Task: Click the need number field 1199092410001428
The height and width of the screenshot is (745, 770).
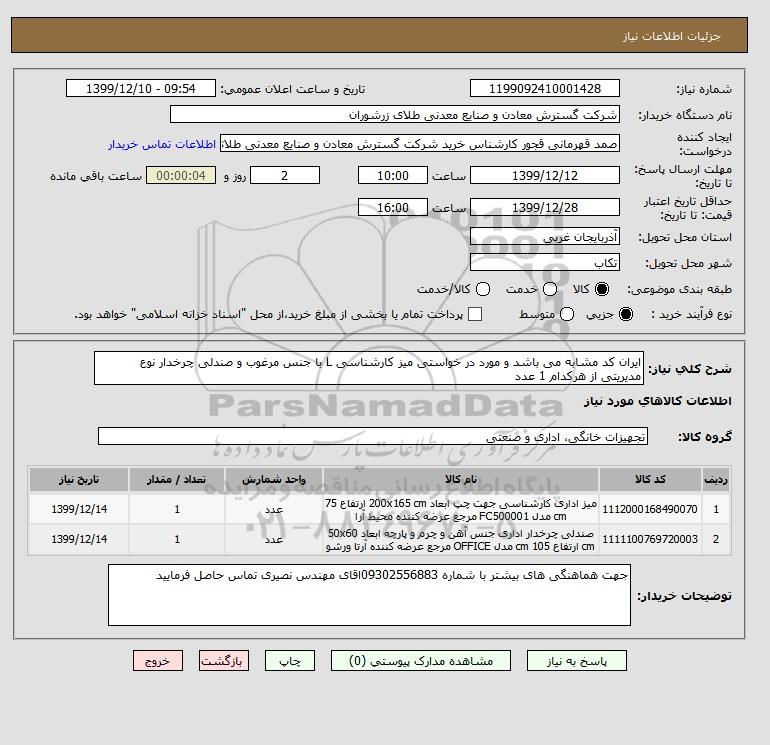Action: [x=545, y=88]
